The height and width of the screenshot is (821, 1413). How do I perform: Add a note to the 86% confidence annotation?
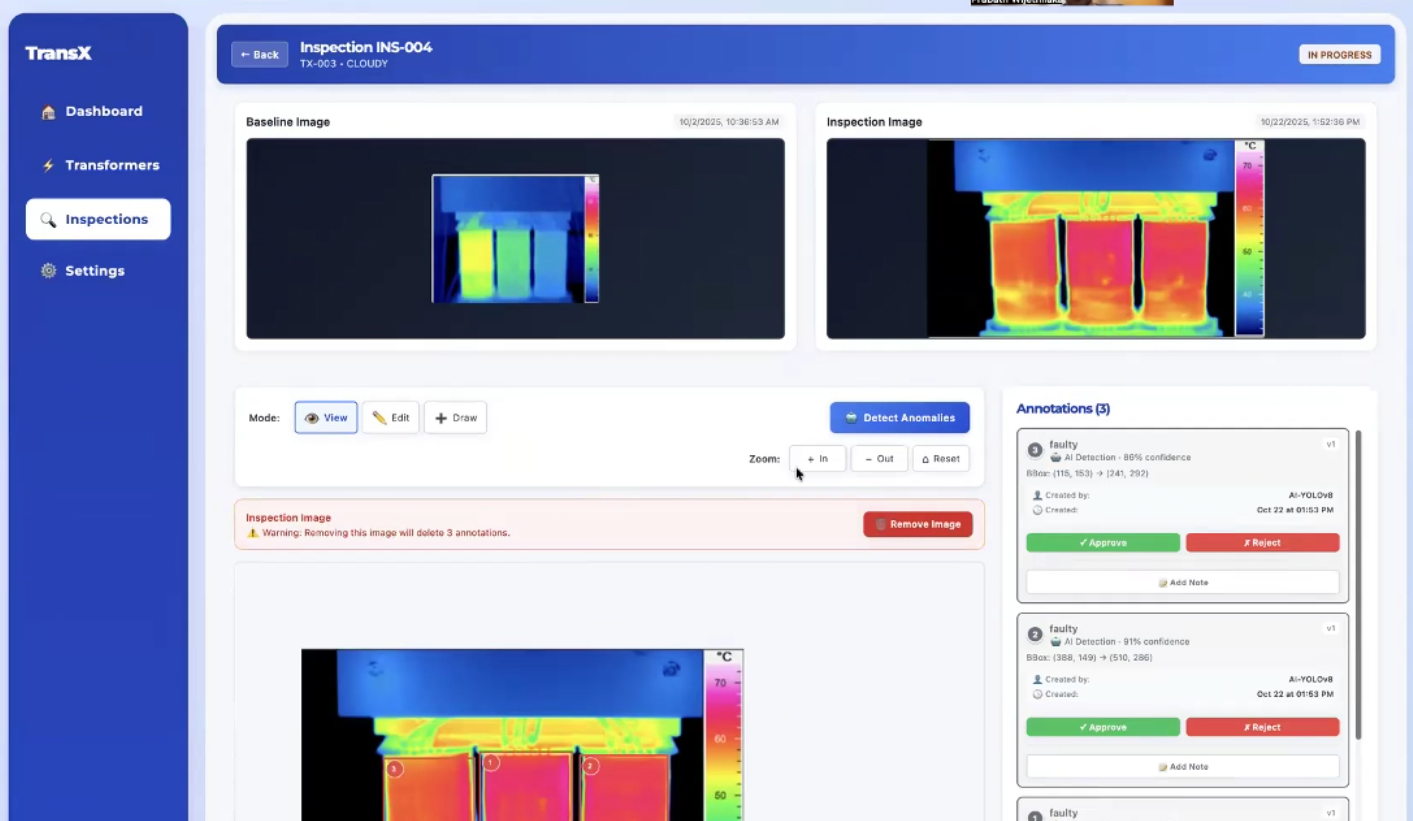pos(1183,582)
